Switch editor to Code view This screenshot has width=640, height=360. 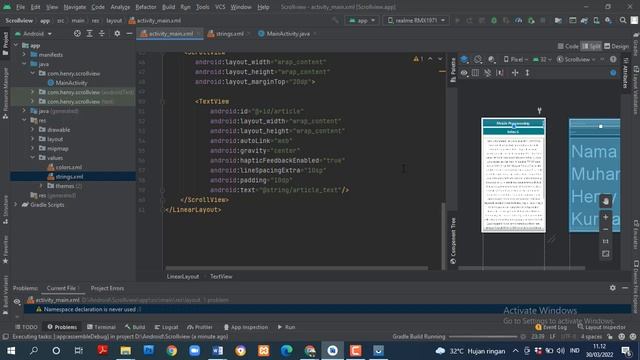[x=568, y=46]
